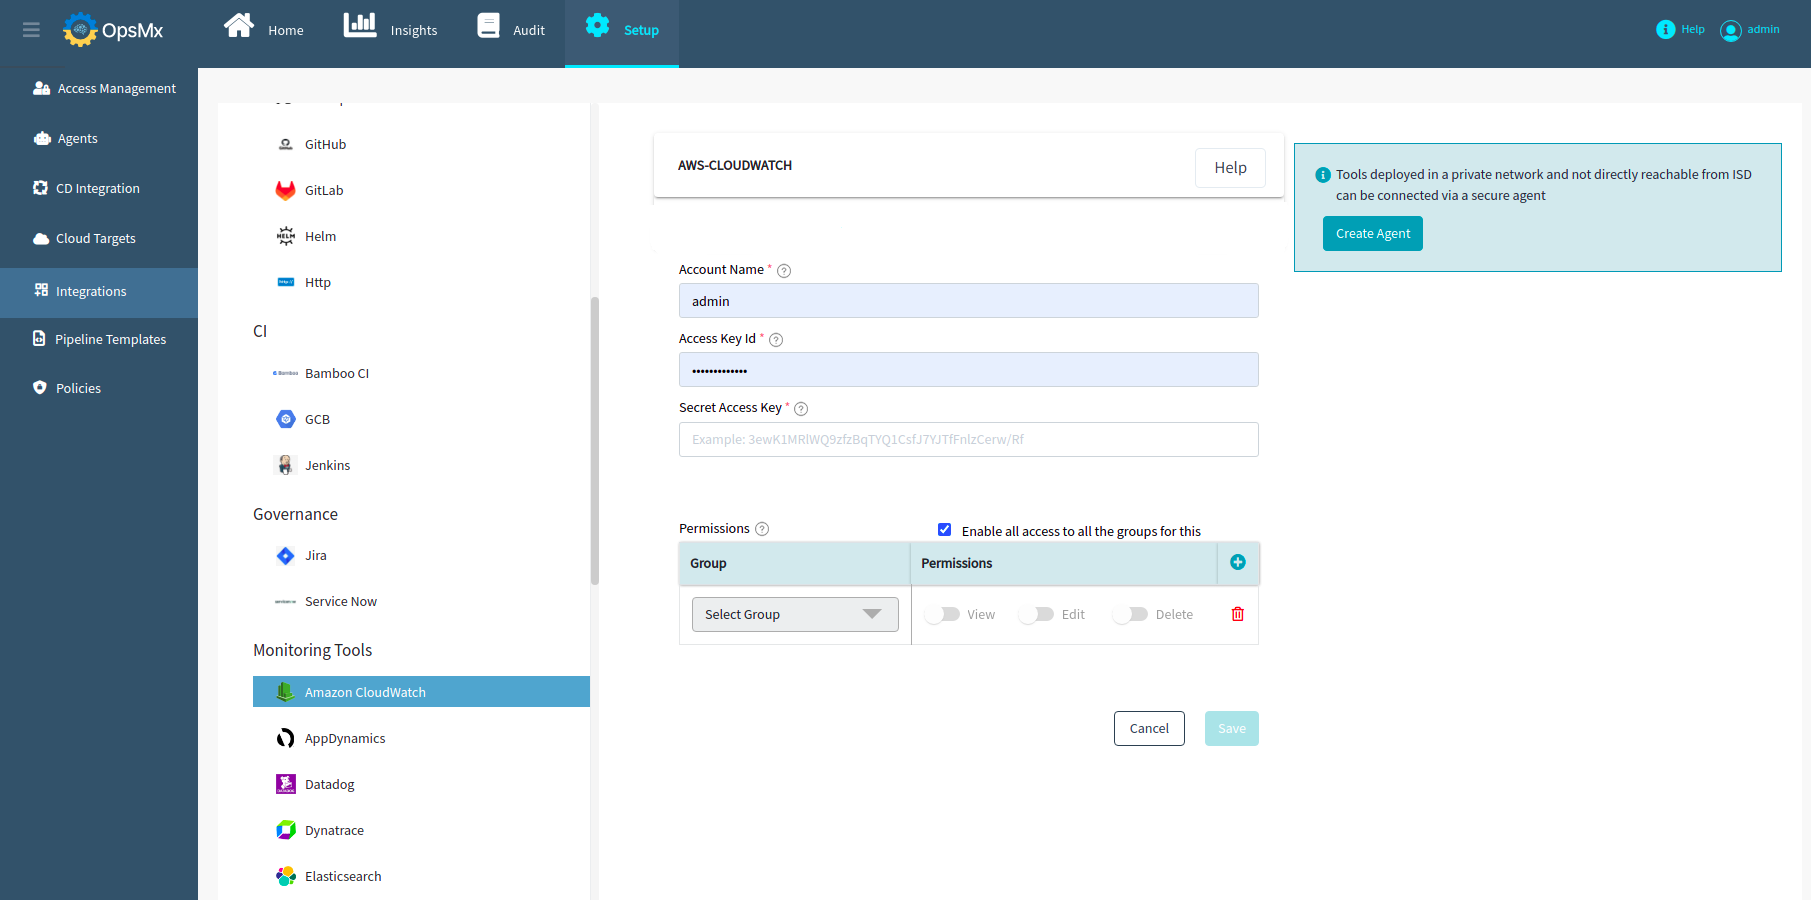Open the Select Group dropdown
This screenshot has height=900, width=1811.
click(795, 614)
